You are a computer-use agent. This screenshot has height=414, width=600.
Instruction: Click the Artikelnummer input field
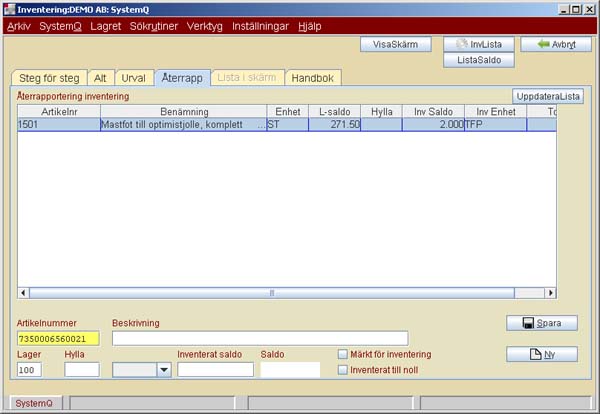tap(57, 338)
